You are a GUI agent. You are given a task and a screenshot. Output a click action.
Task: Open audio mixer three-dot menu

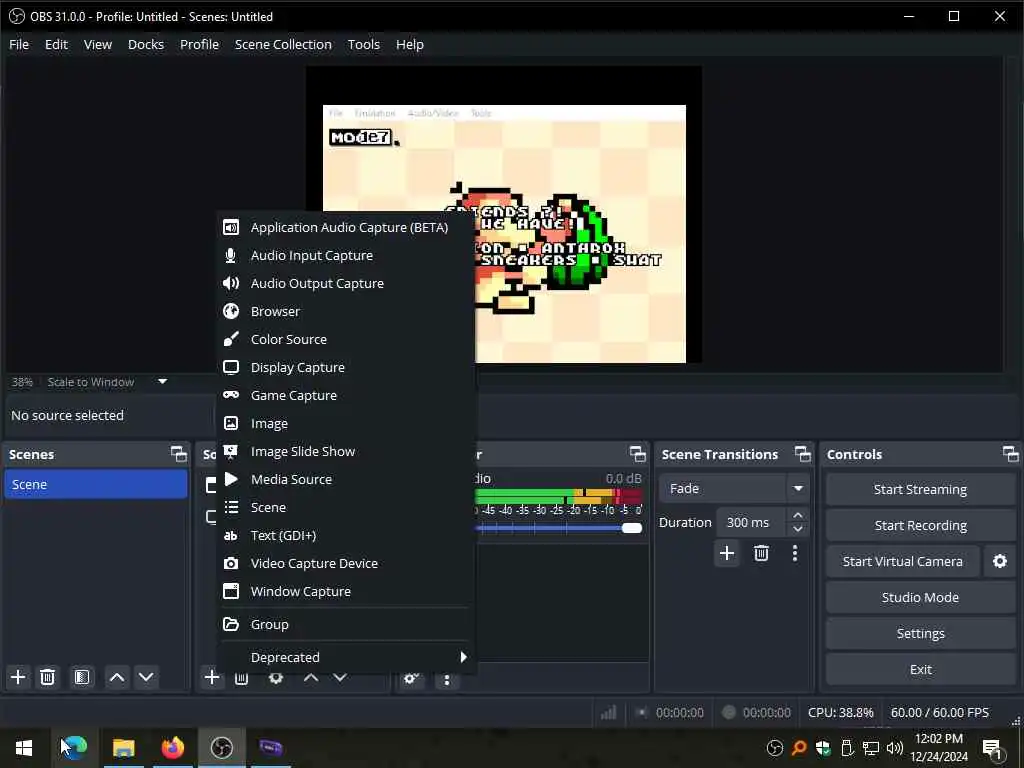click(x=447, y=680)
